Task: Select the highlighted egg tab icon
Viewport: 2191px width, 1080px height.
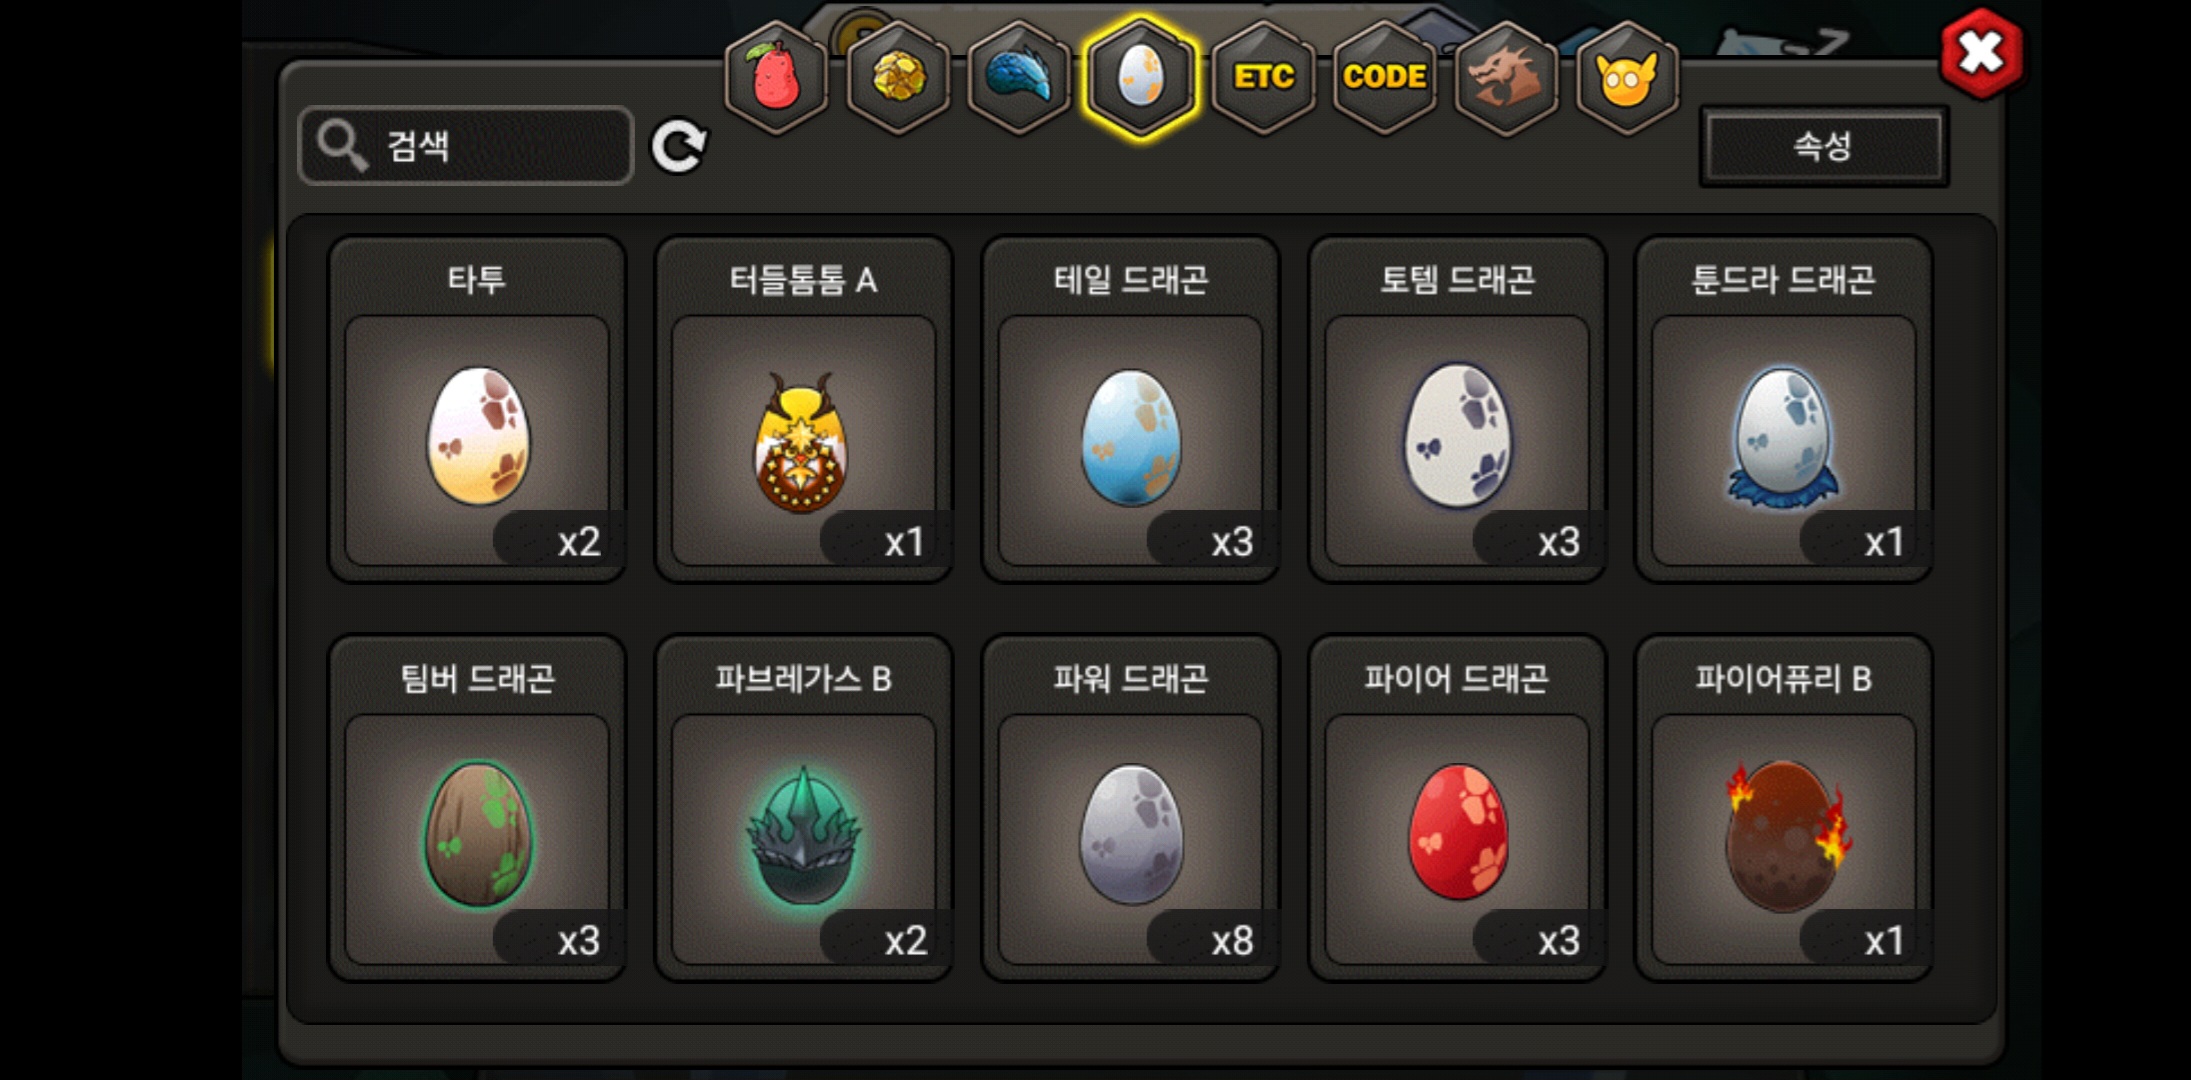Action: coord(1141,77)
